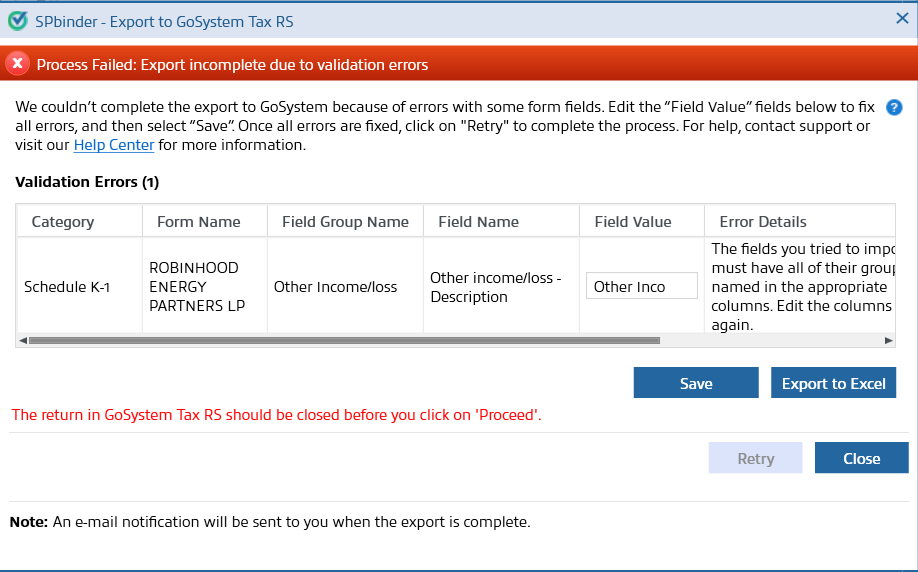918x572 pixels.
Task: Select the Field Group Name column header
Action: [345, 222]
